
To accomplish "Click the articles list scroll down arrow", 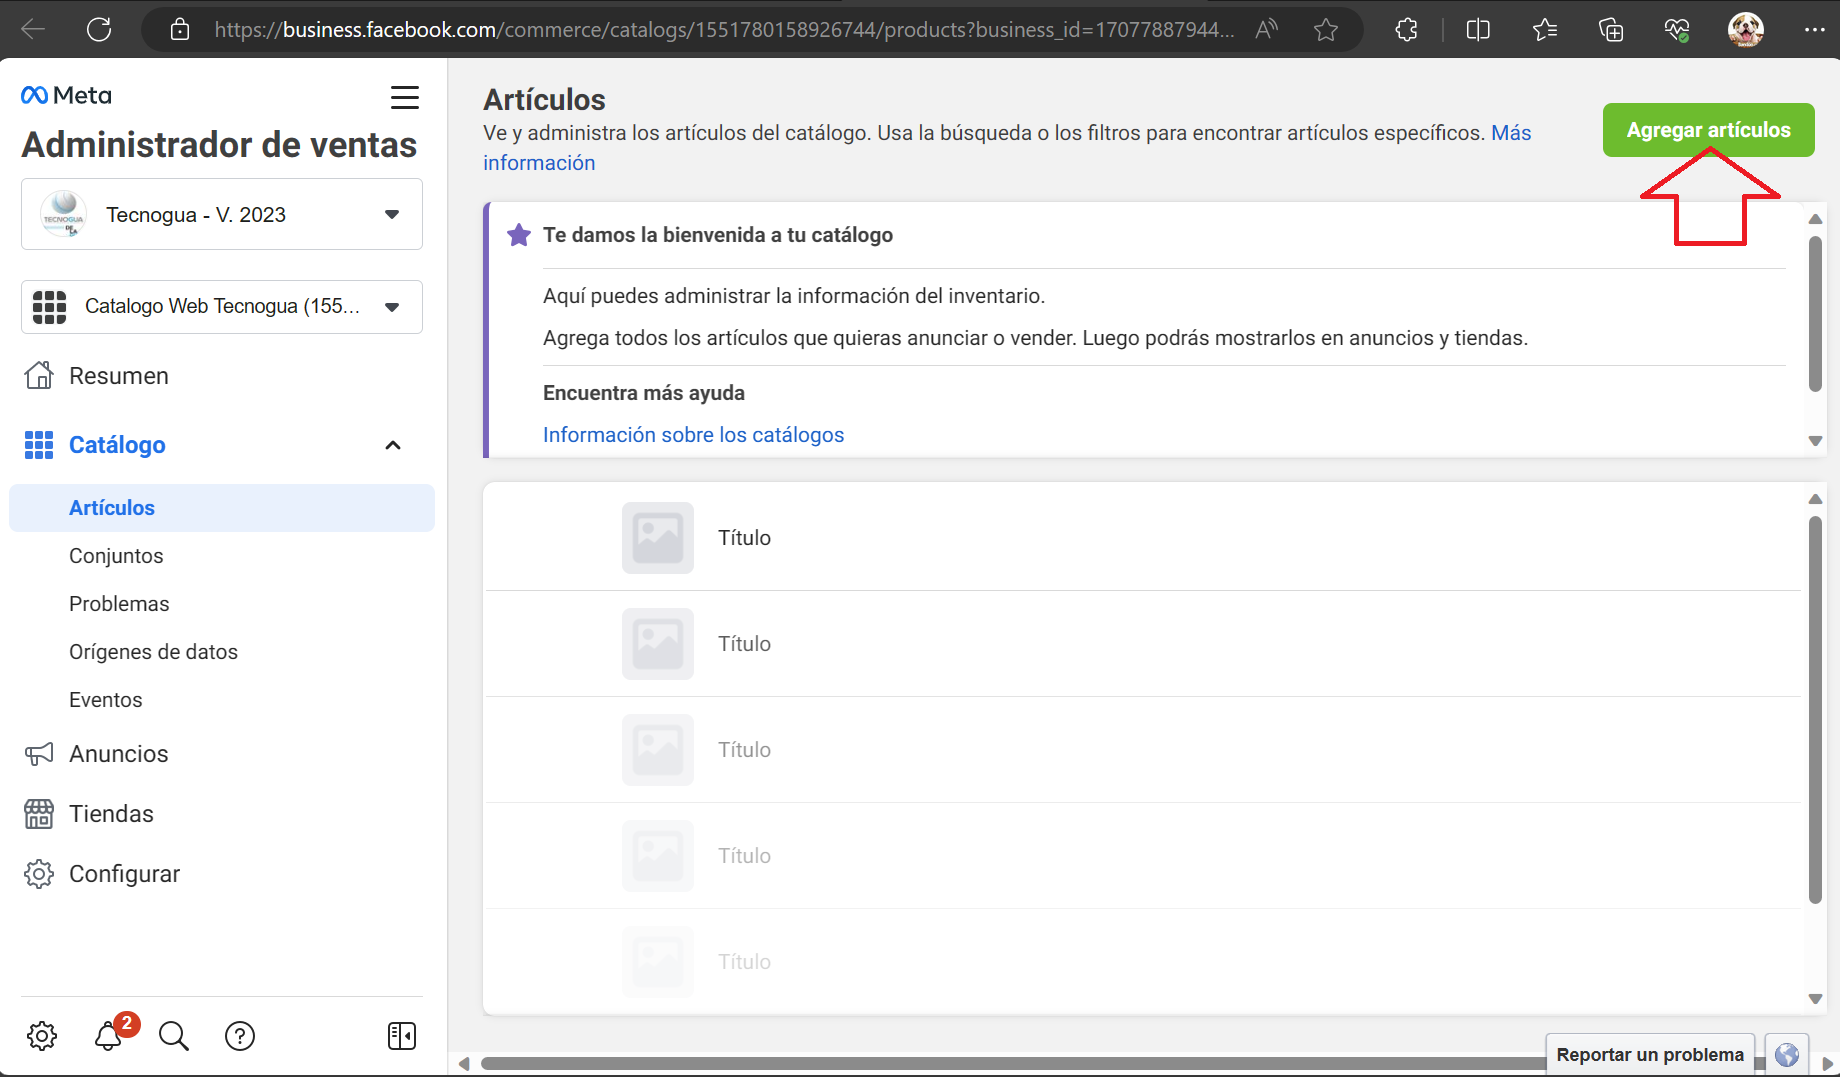I will pyautogui.click(x=1815, y=998).
